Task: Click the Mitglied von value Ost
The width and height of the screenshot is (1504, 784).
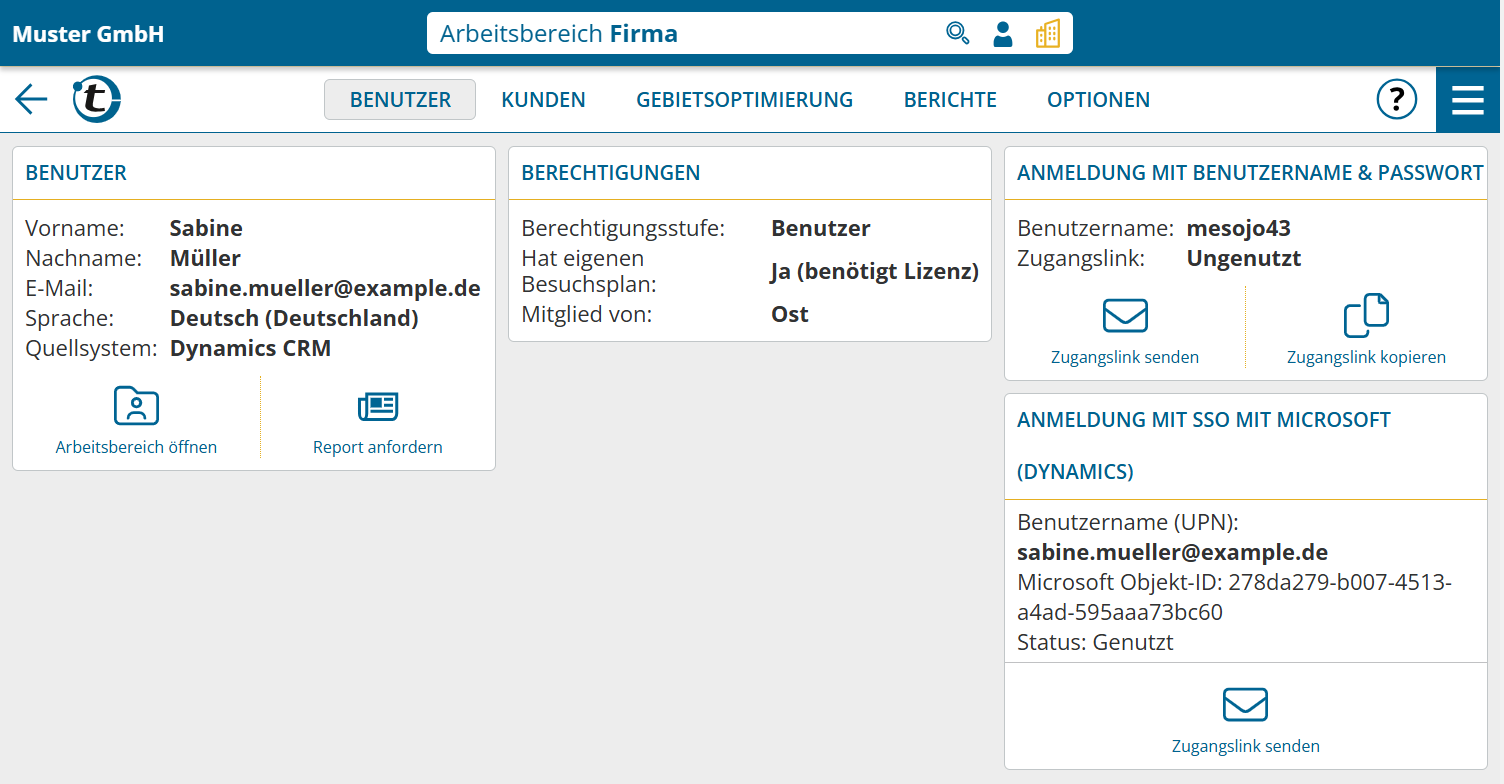Action: pos(790,314)
